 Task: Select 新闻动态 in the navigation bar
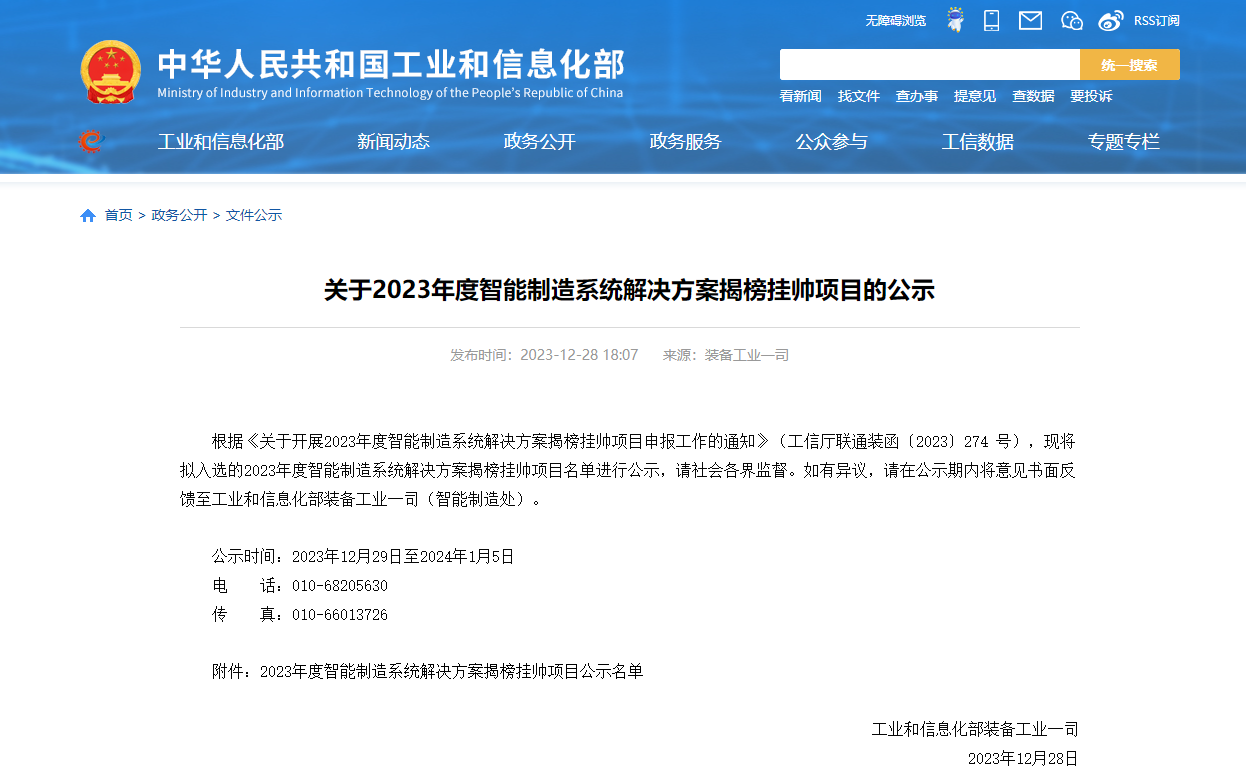393,142
